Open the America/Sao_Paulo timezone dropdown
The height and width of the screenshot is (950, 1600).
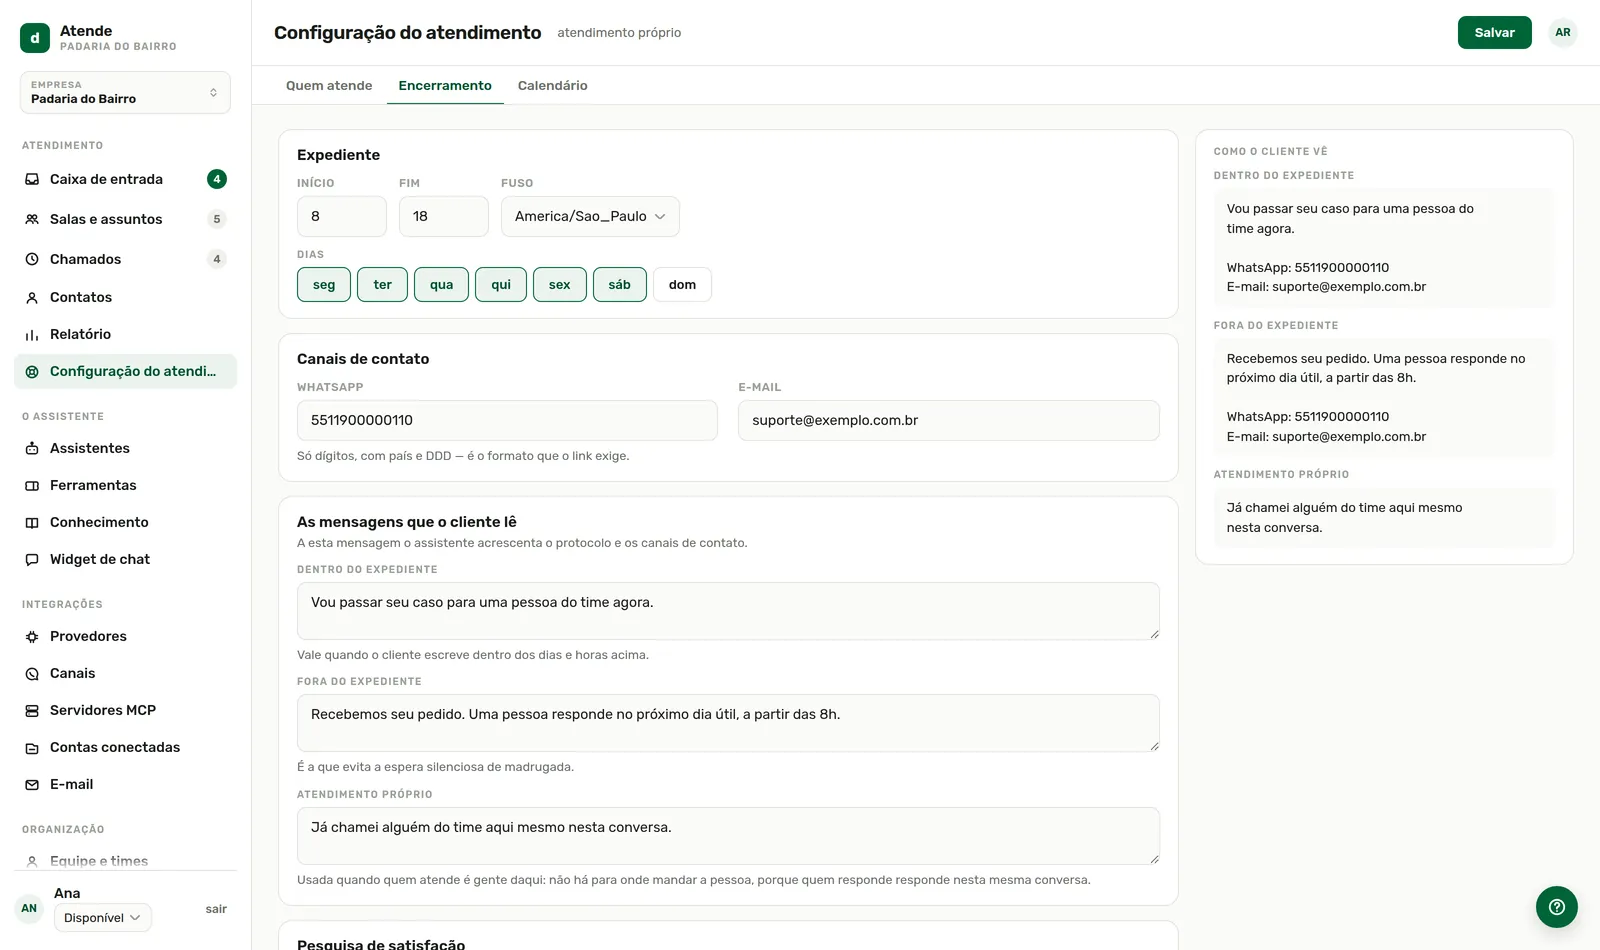click(590, 217)
